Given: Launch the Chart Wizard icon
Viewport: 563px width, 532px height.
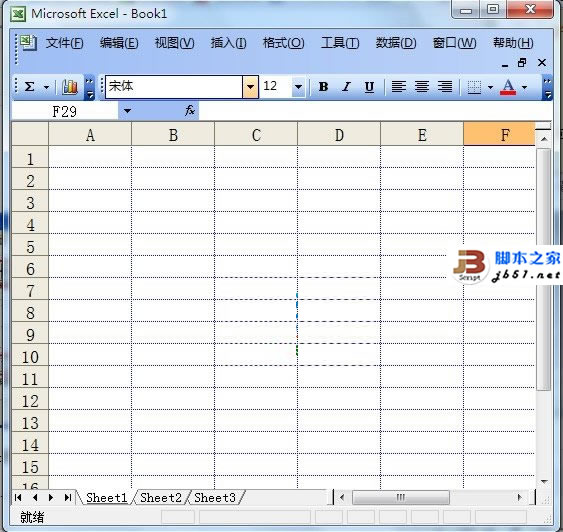Looking at the screenshot, I should click(70, 87).
